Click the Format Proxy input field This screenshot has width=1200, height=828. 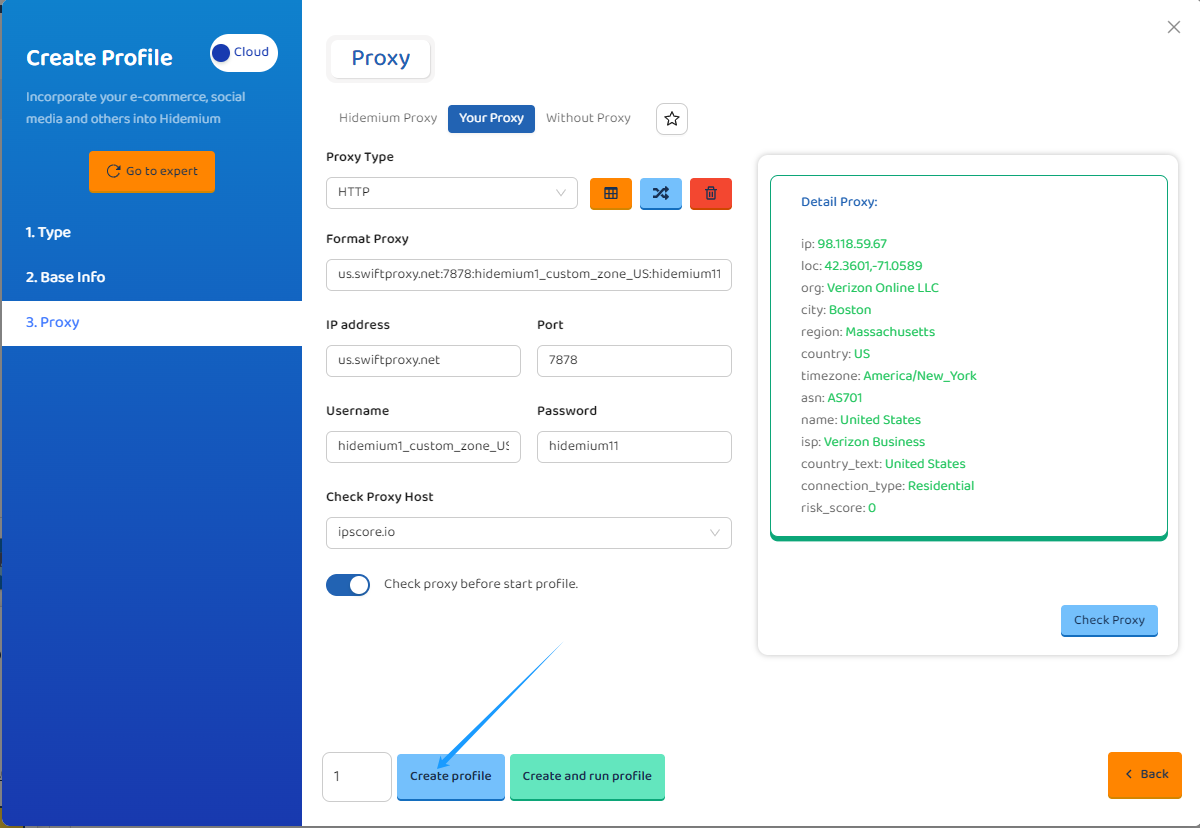point(528,275)
